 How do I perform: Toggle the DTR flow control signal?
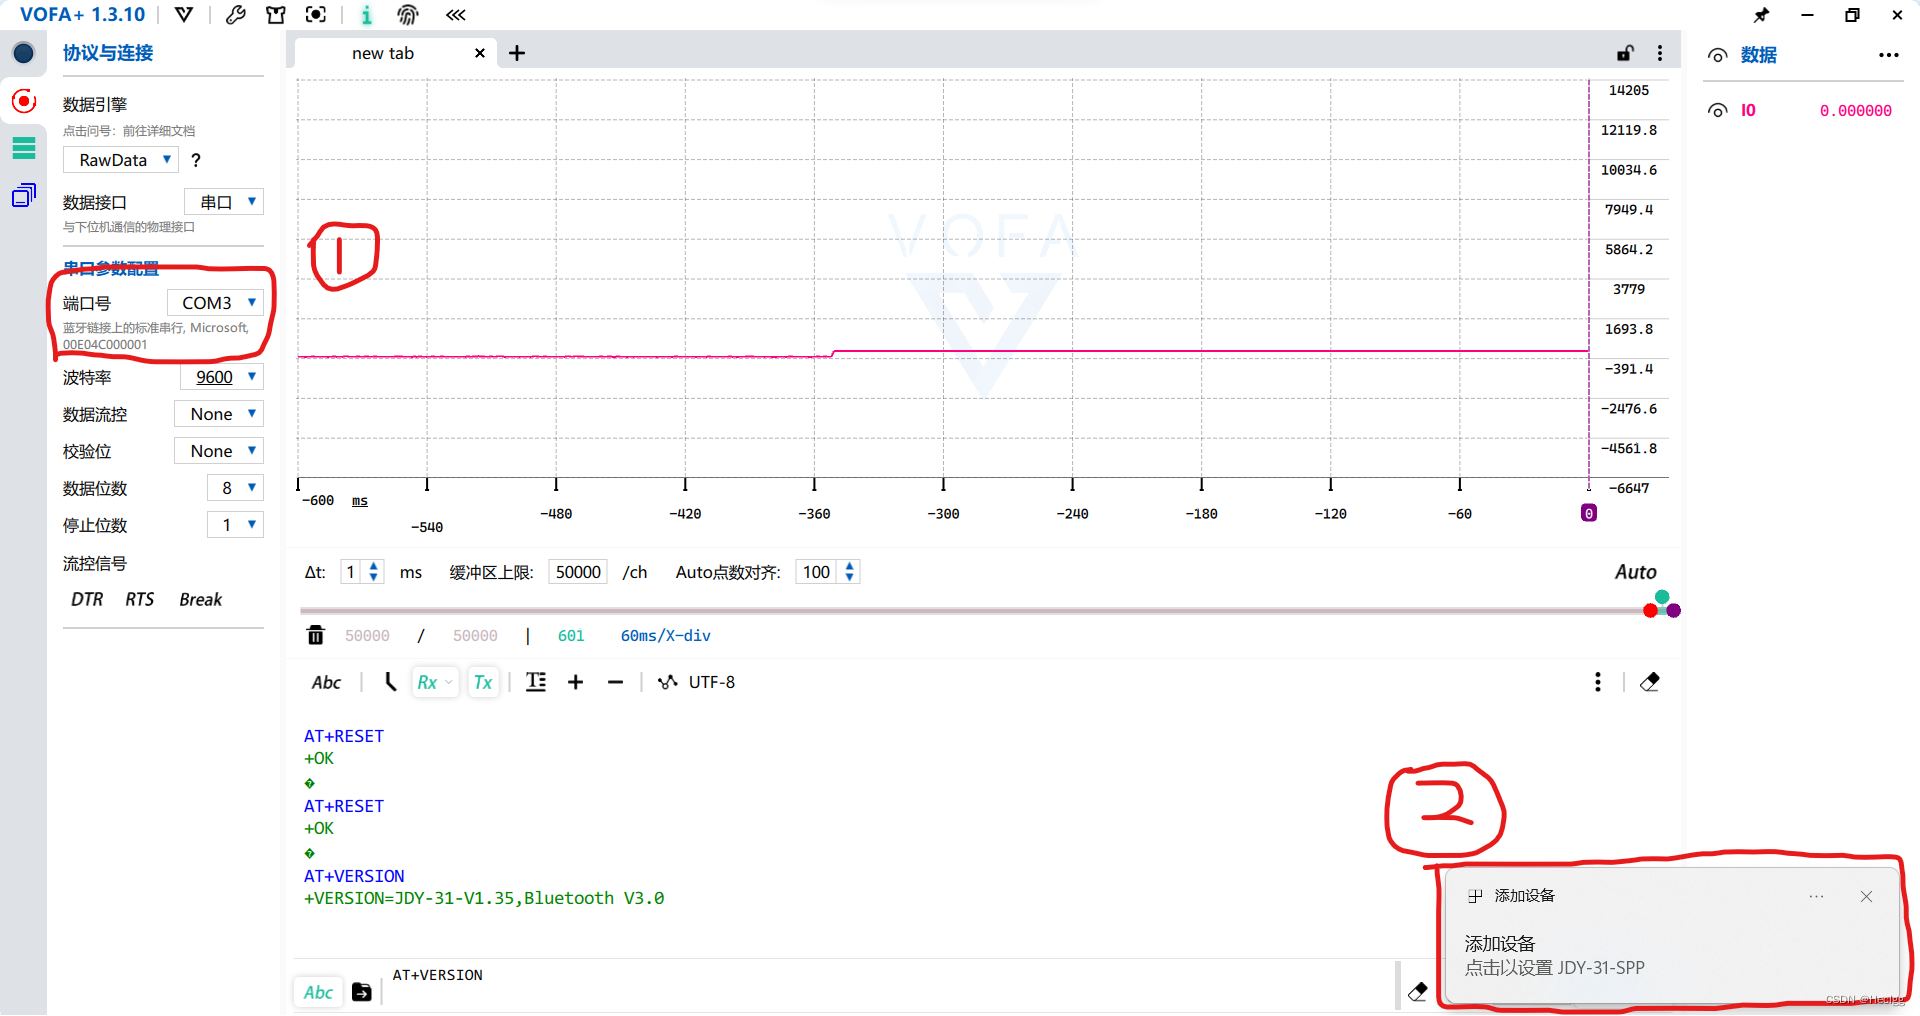87,599
